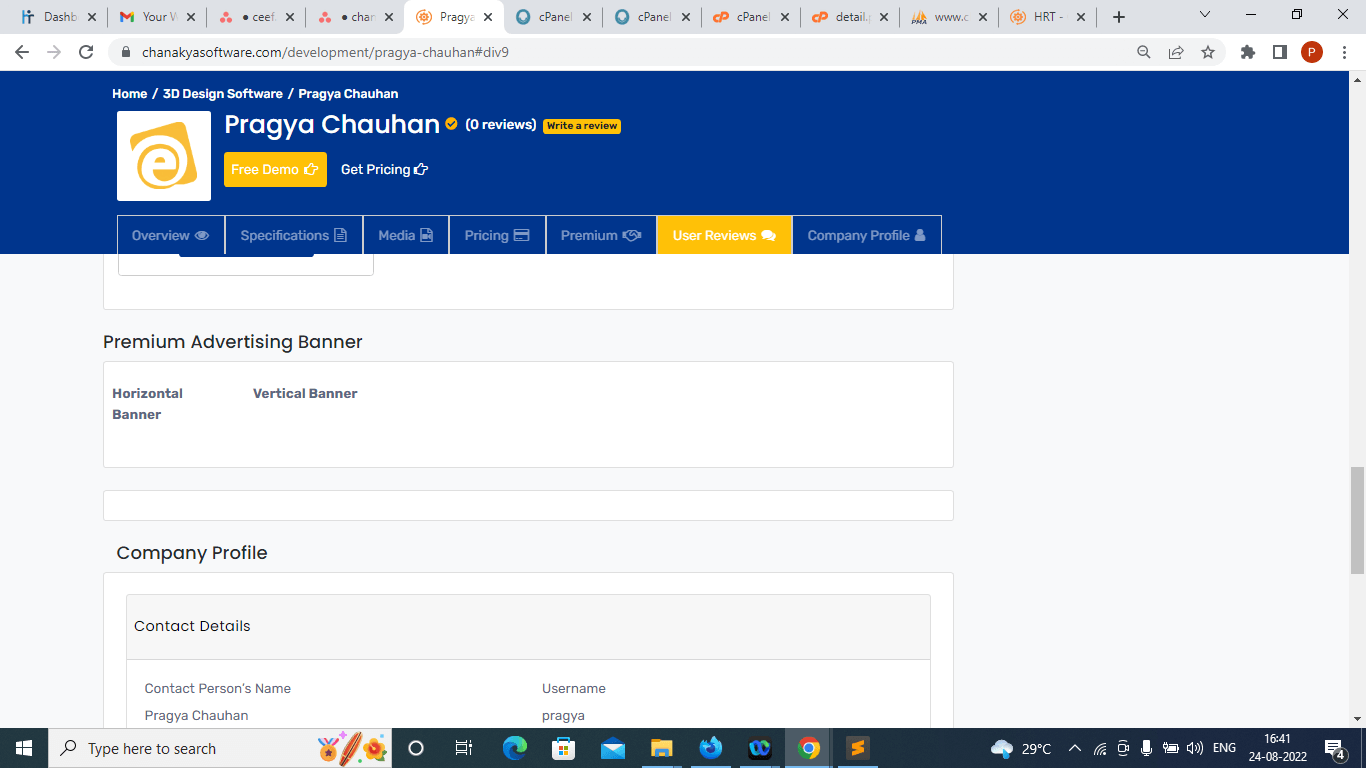This screenshot has width=1366, height=768.
Task: Open the taskbar clock showing 16:41
Action: point(1277,748)
